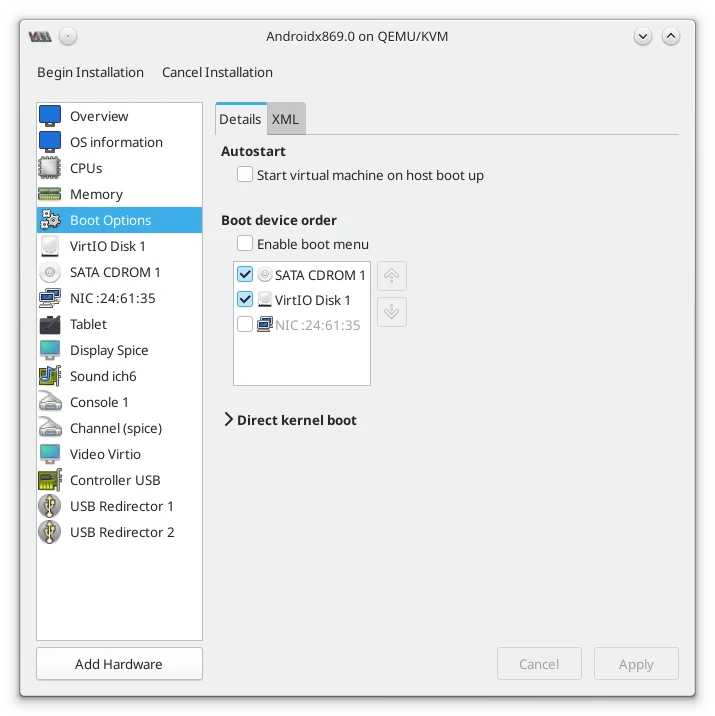Tick the Enable boot menu checkbox

245,243
